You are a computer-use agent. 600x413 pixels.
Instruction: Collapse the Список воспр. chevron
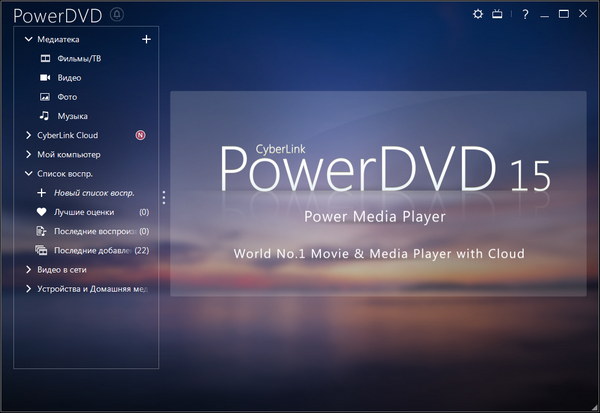coord(28,173)
